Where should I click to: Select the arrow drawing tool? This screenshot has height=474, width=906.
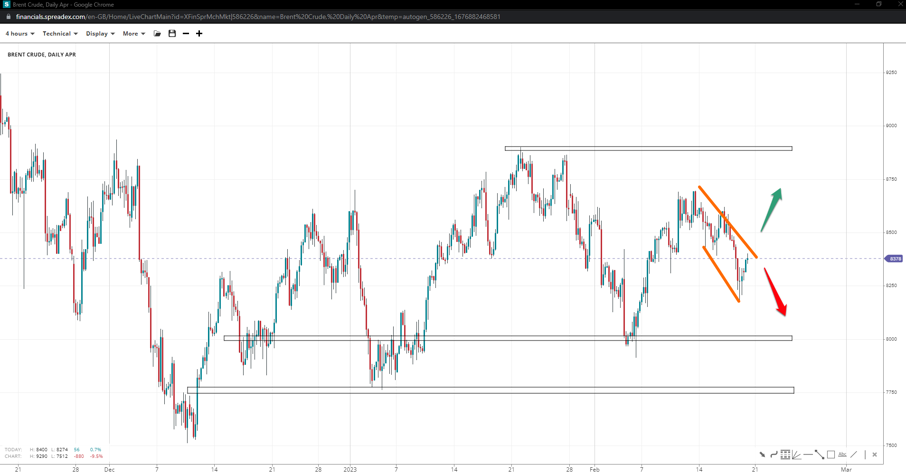click(x=762, y=455)
